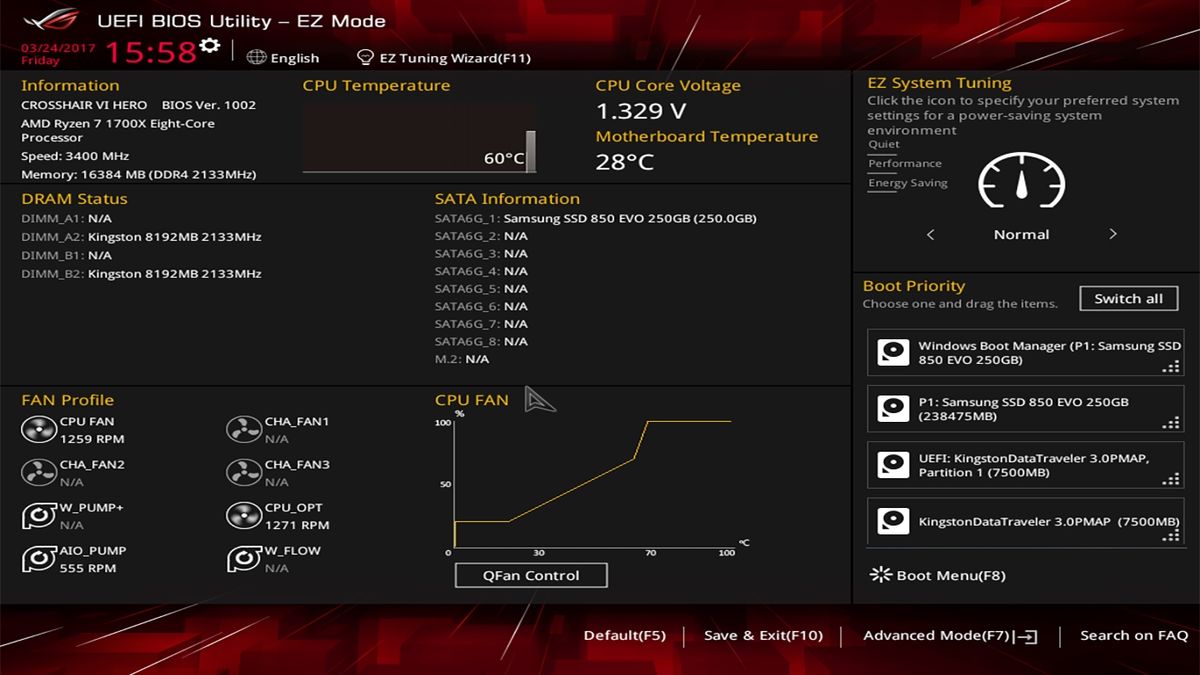Screen dimensions: 1200x675
Task: Click the Speed: 3400 MHz text
Action: (x=75, y=156)
